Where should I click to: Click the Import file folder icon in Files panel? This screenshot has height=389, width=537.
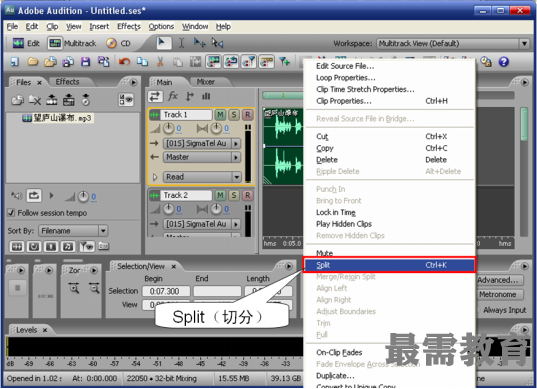[17, 100]
